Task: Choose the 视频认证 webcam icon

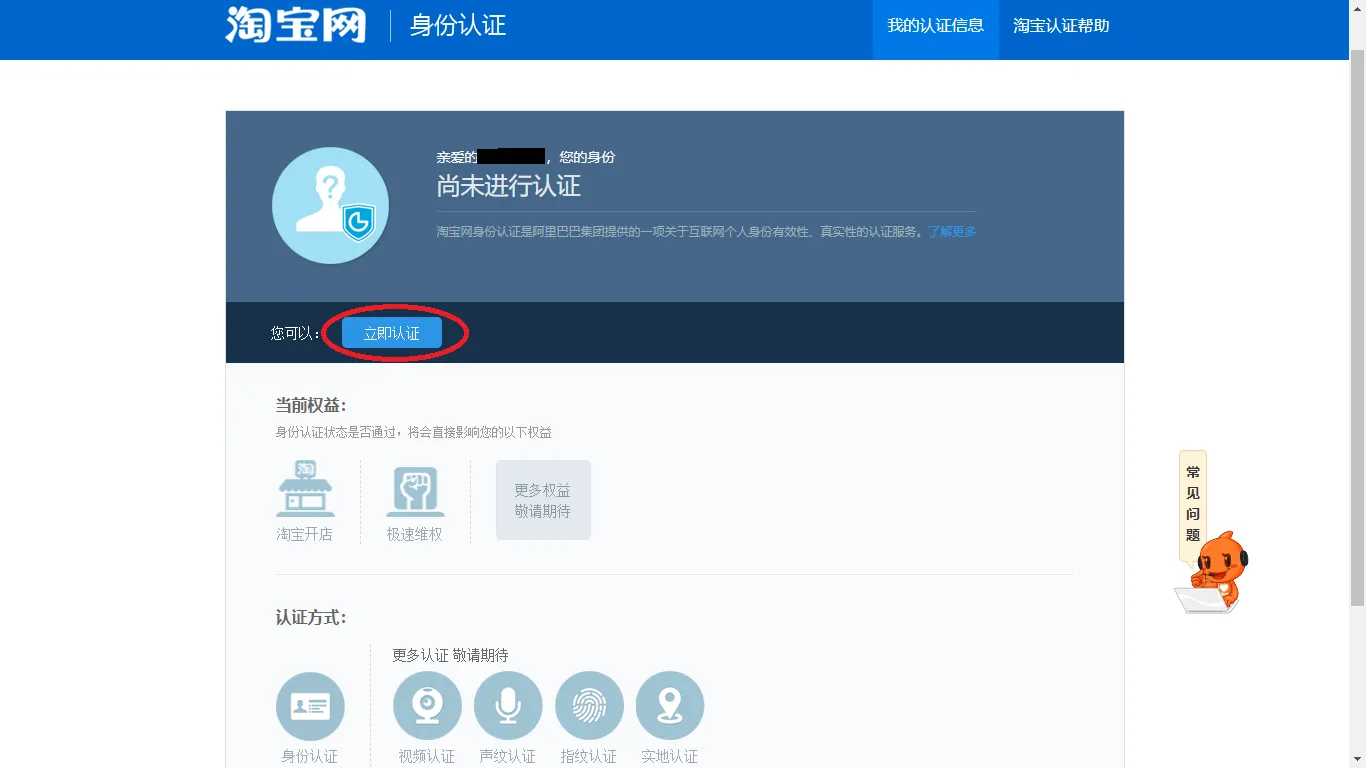Action: (428, 706)
